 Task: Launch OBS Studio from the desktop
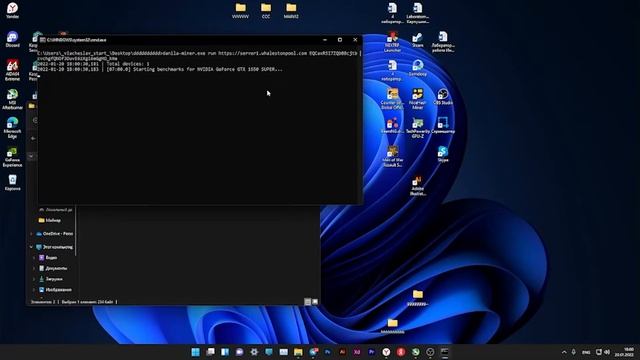tap(443, 97)
